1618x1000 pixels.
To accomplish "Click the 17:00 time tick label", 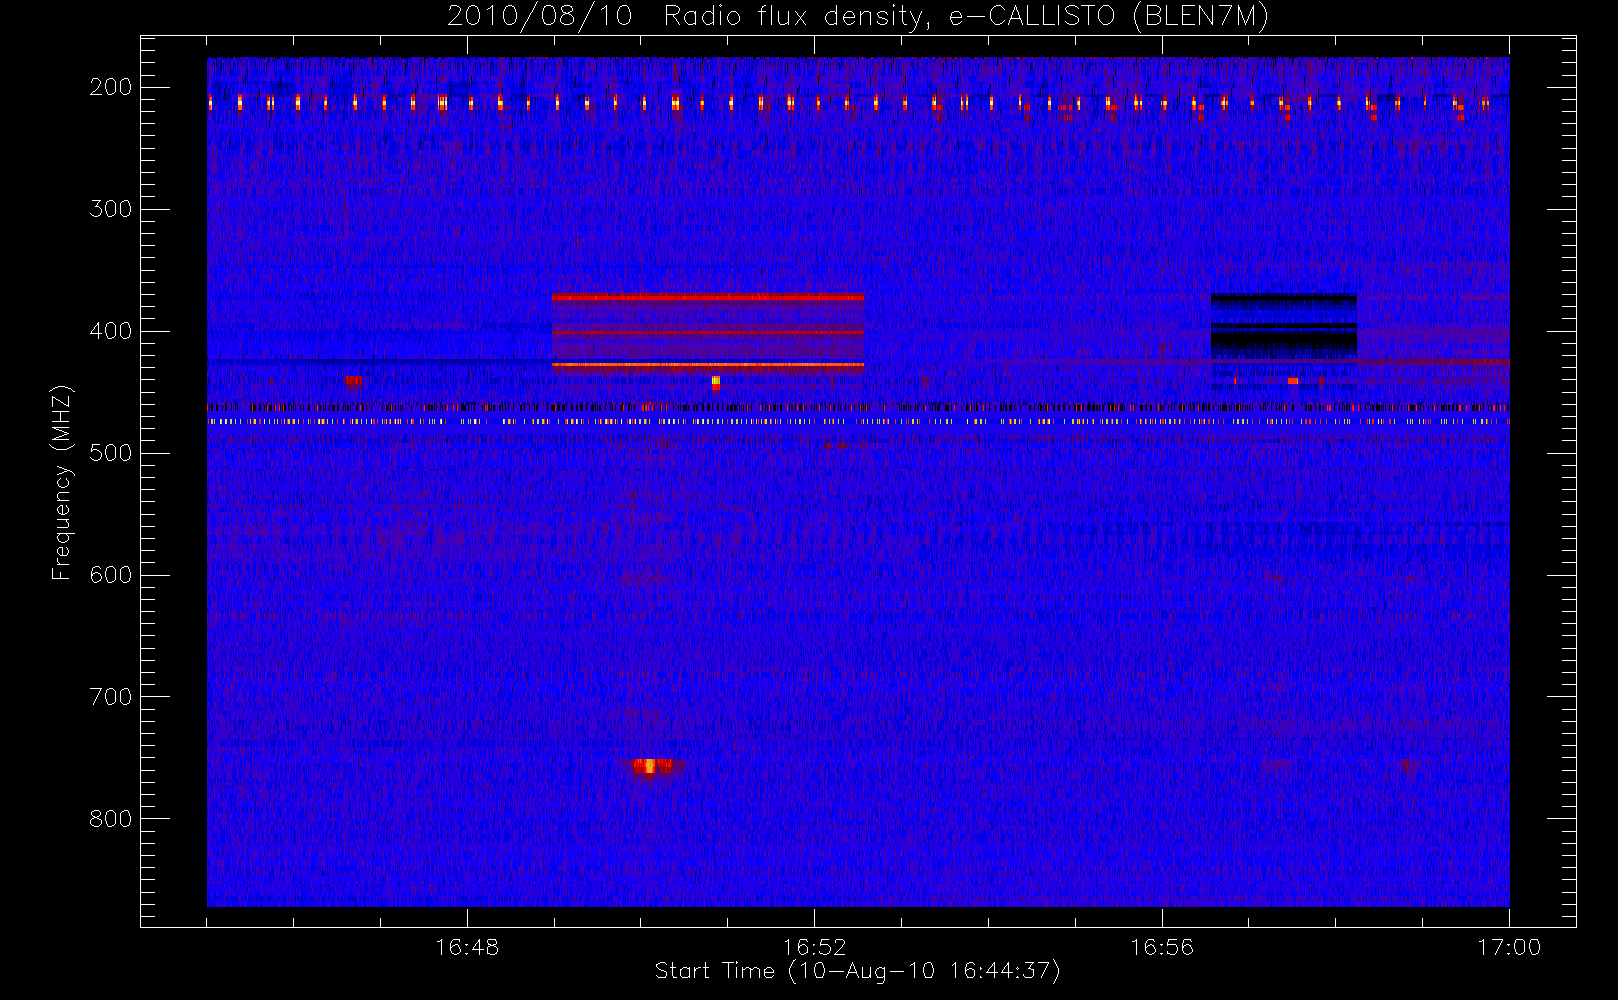I will [1509, 947].
